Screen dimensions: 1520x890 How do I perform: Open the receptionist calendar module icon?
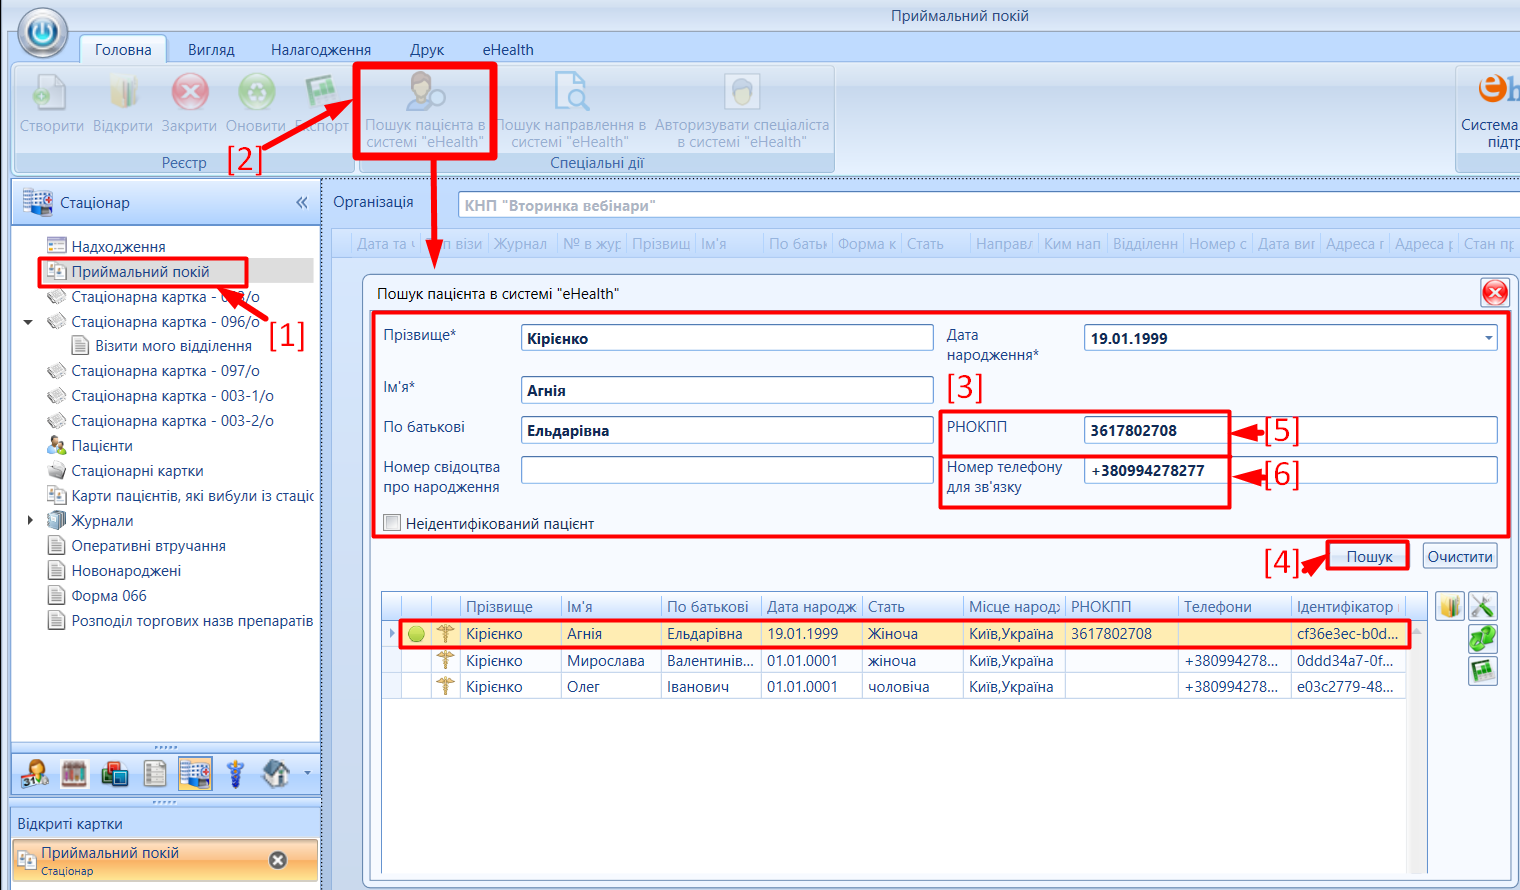click(35, 773)
